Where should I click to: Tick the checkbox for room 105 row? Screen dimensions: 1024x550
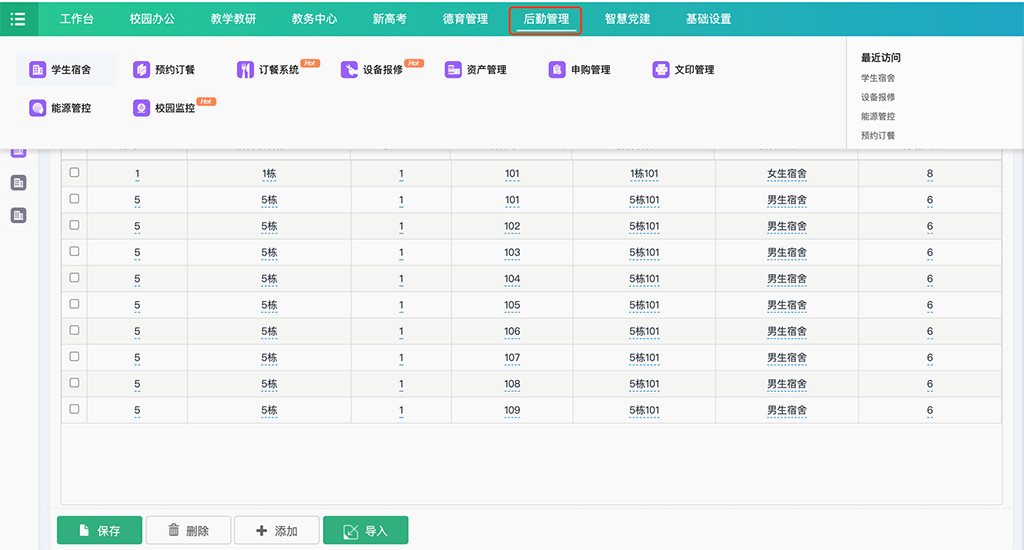click(74, 304)
